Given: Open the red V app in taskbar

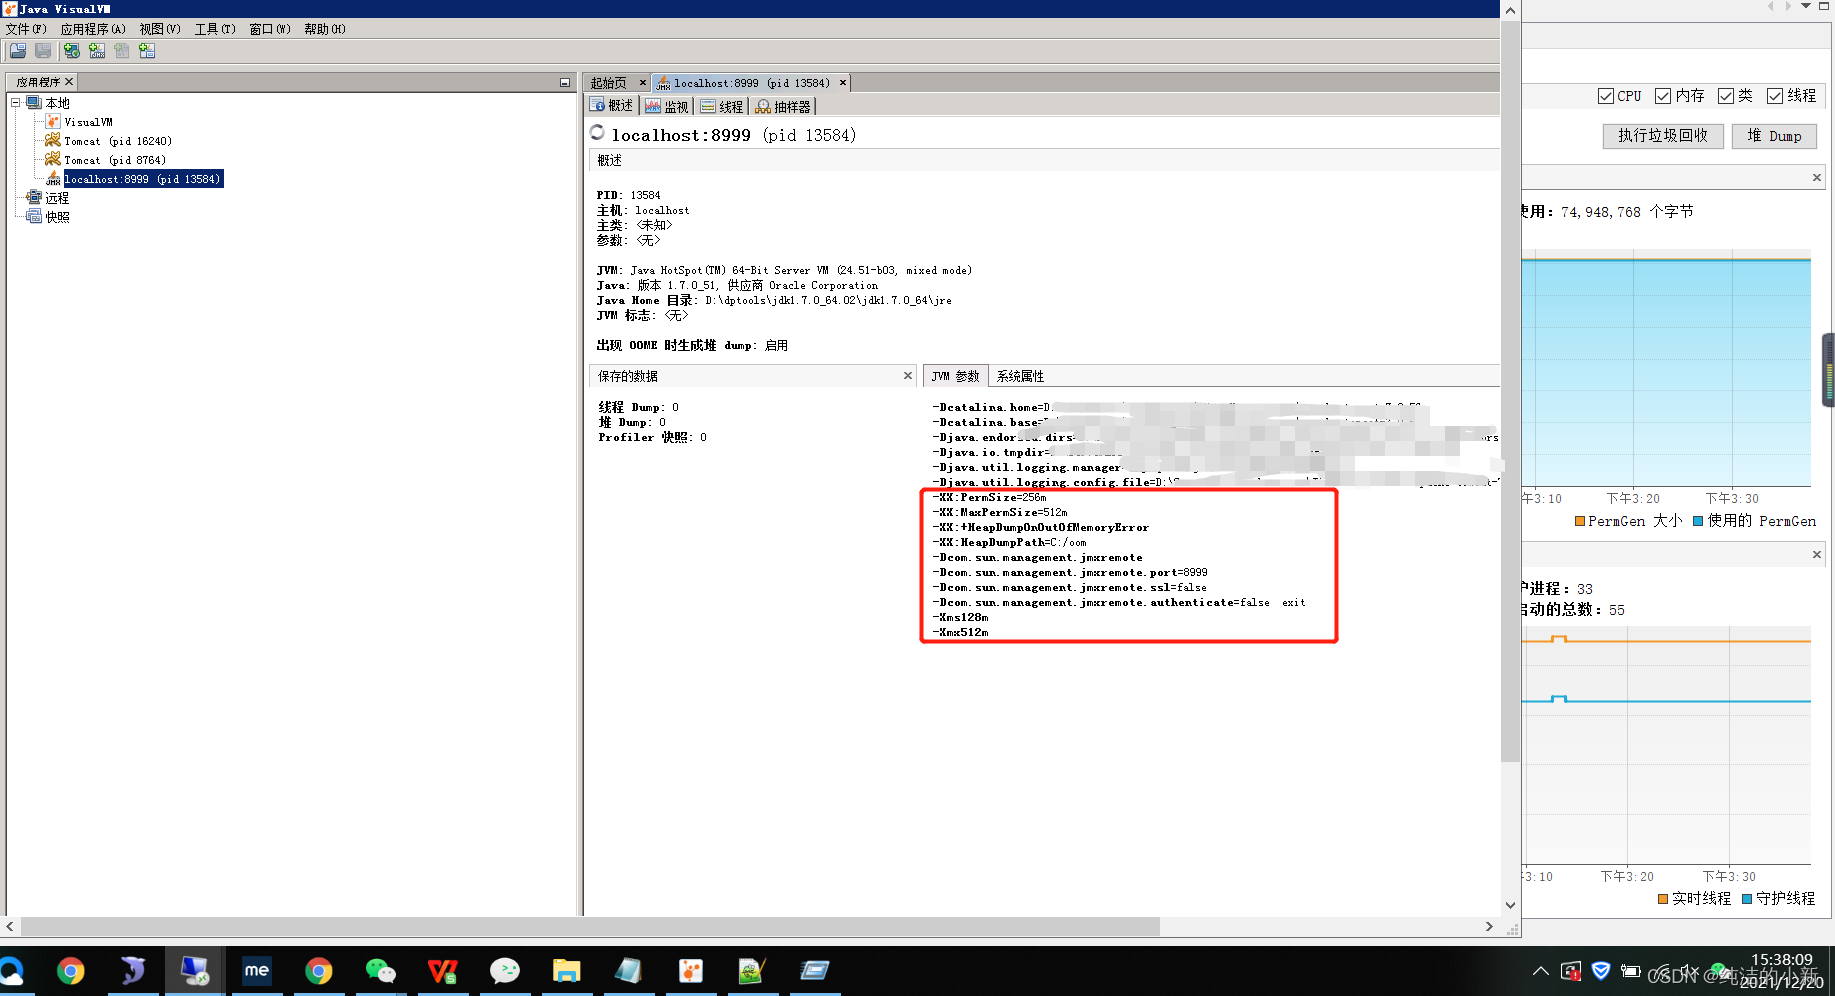Looking at the screenshot, I should coord(443,971).
